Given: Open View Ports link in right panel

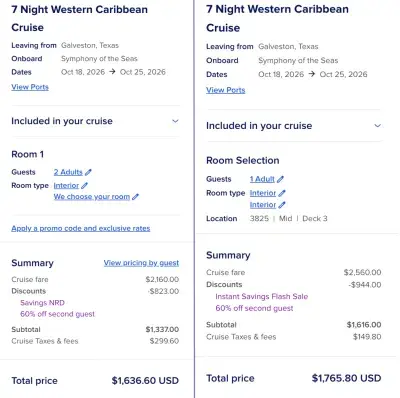Looking at the screenshot, I should point(226,90).
